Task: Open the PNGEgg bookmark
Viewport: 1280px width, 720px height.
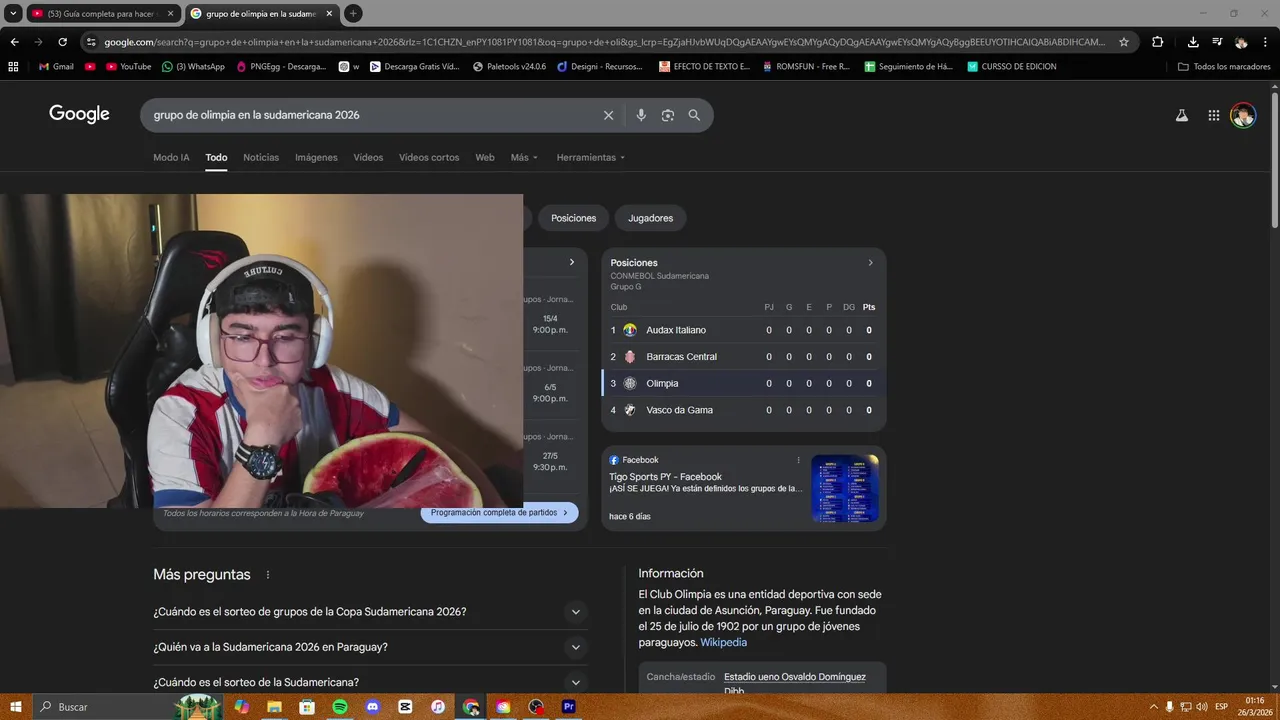Action: (281, 66)
